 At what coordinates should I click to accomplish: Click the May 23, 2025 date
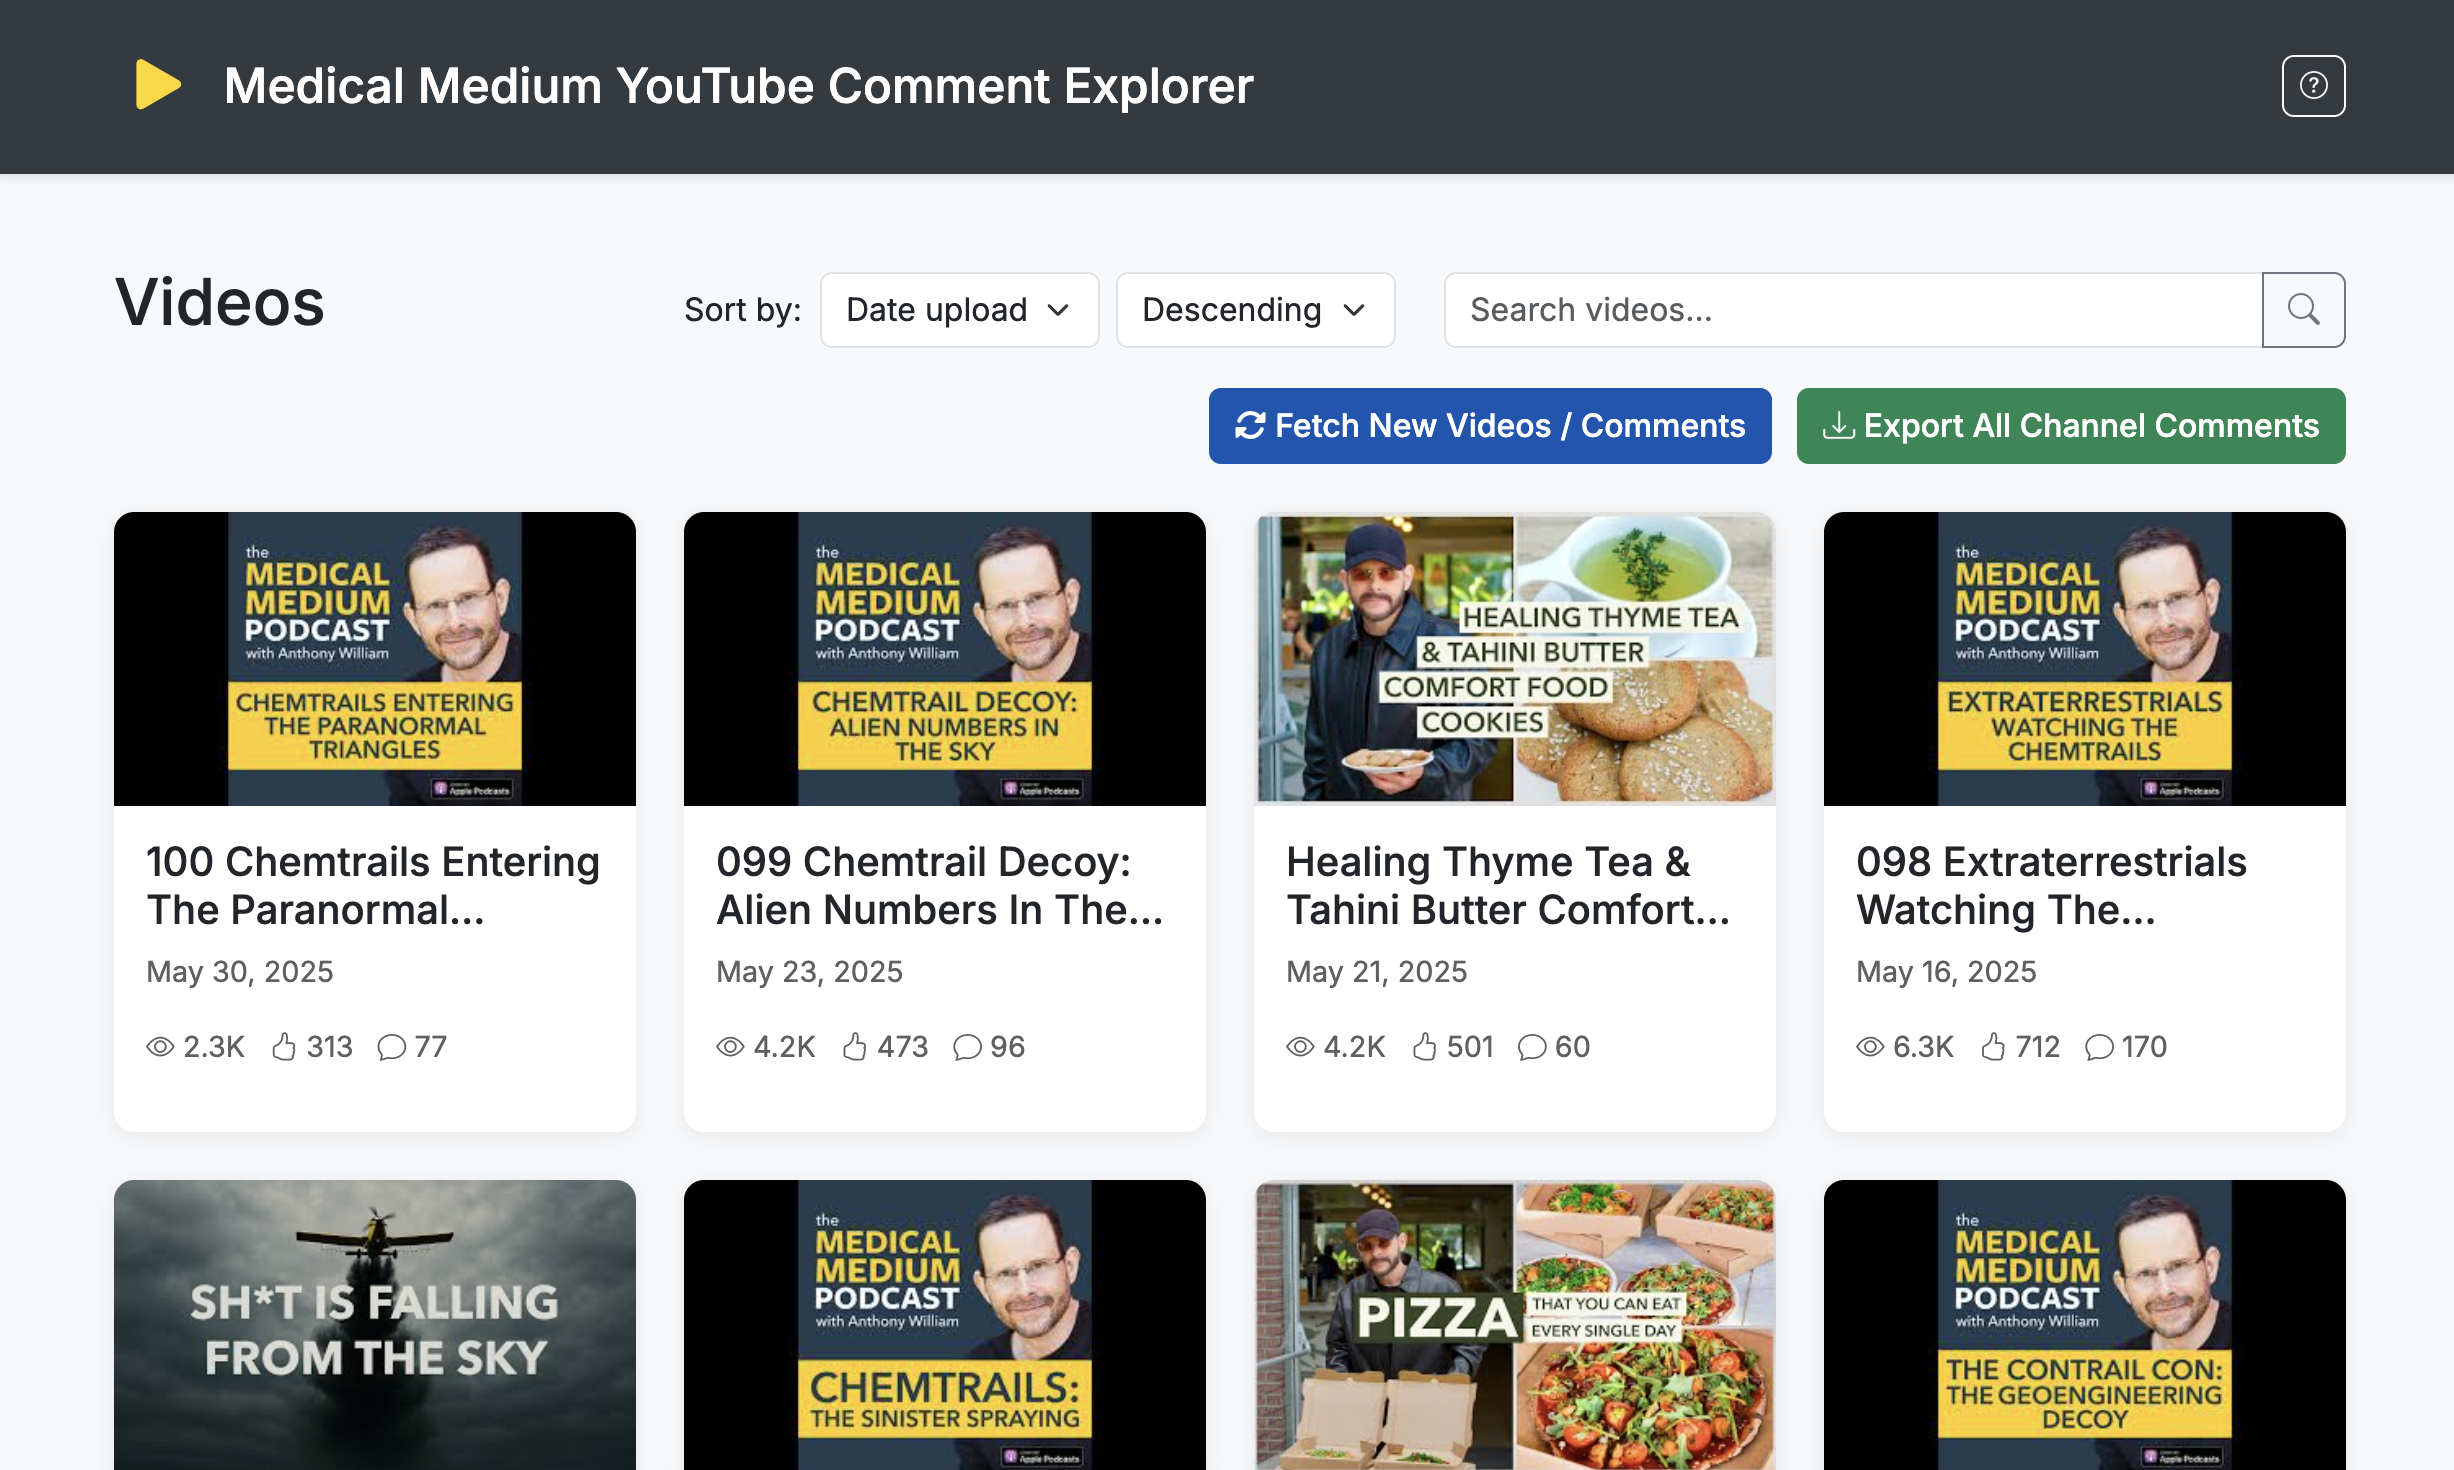(x=810, y=972)
